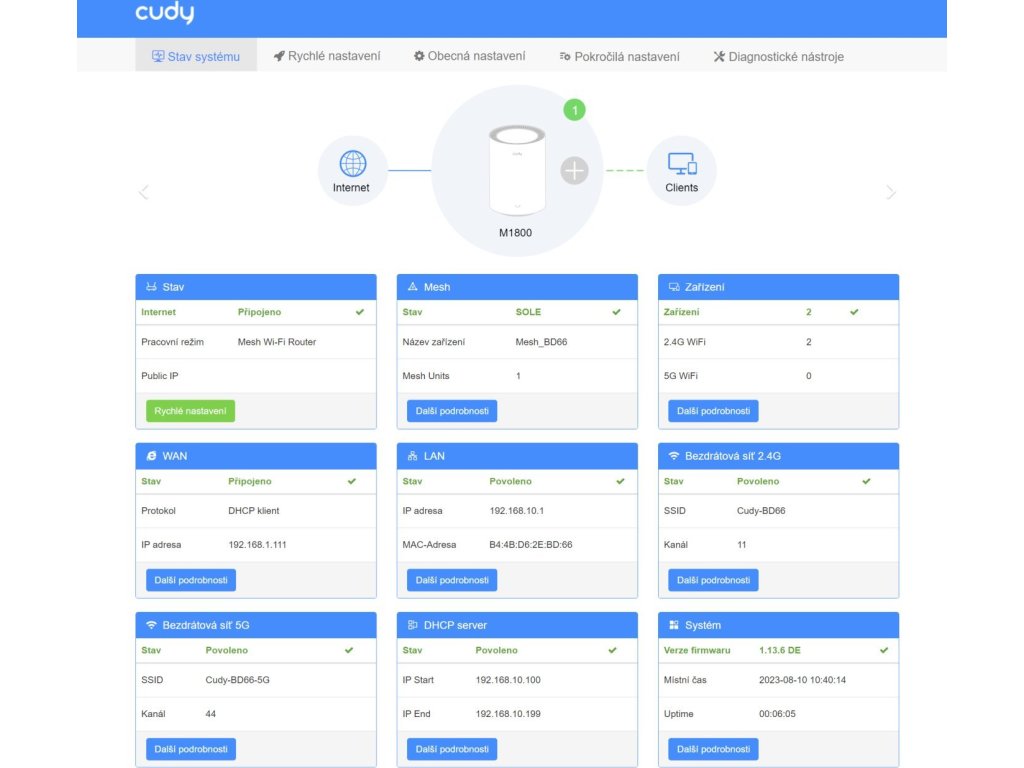1024x768 pixels.
Task: Add mesh unit with plus icon
Action: click(575, 170)
